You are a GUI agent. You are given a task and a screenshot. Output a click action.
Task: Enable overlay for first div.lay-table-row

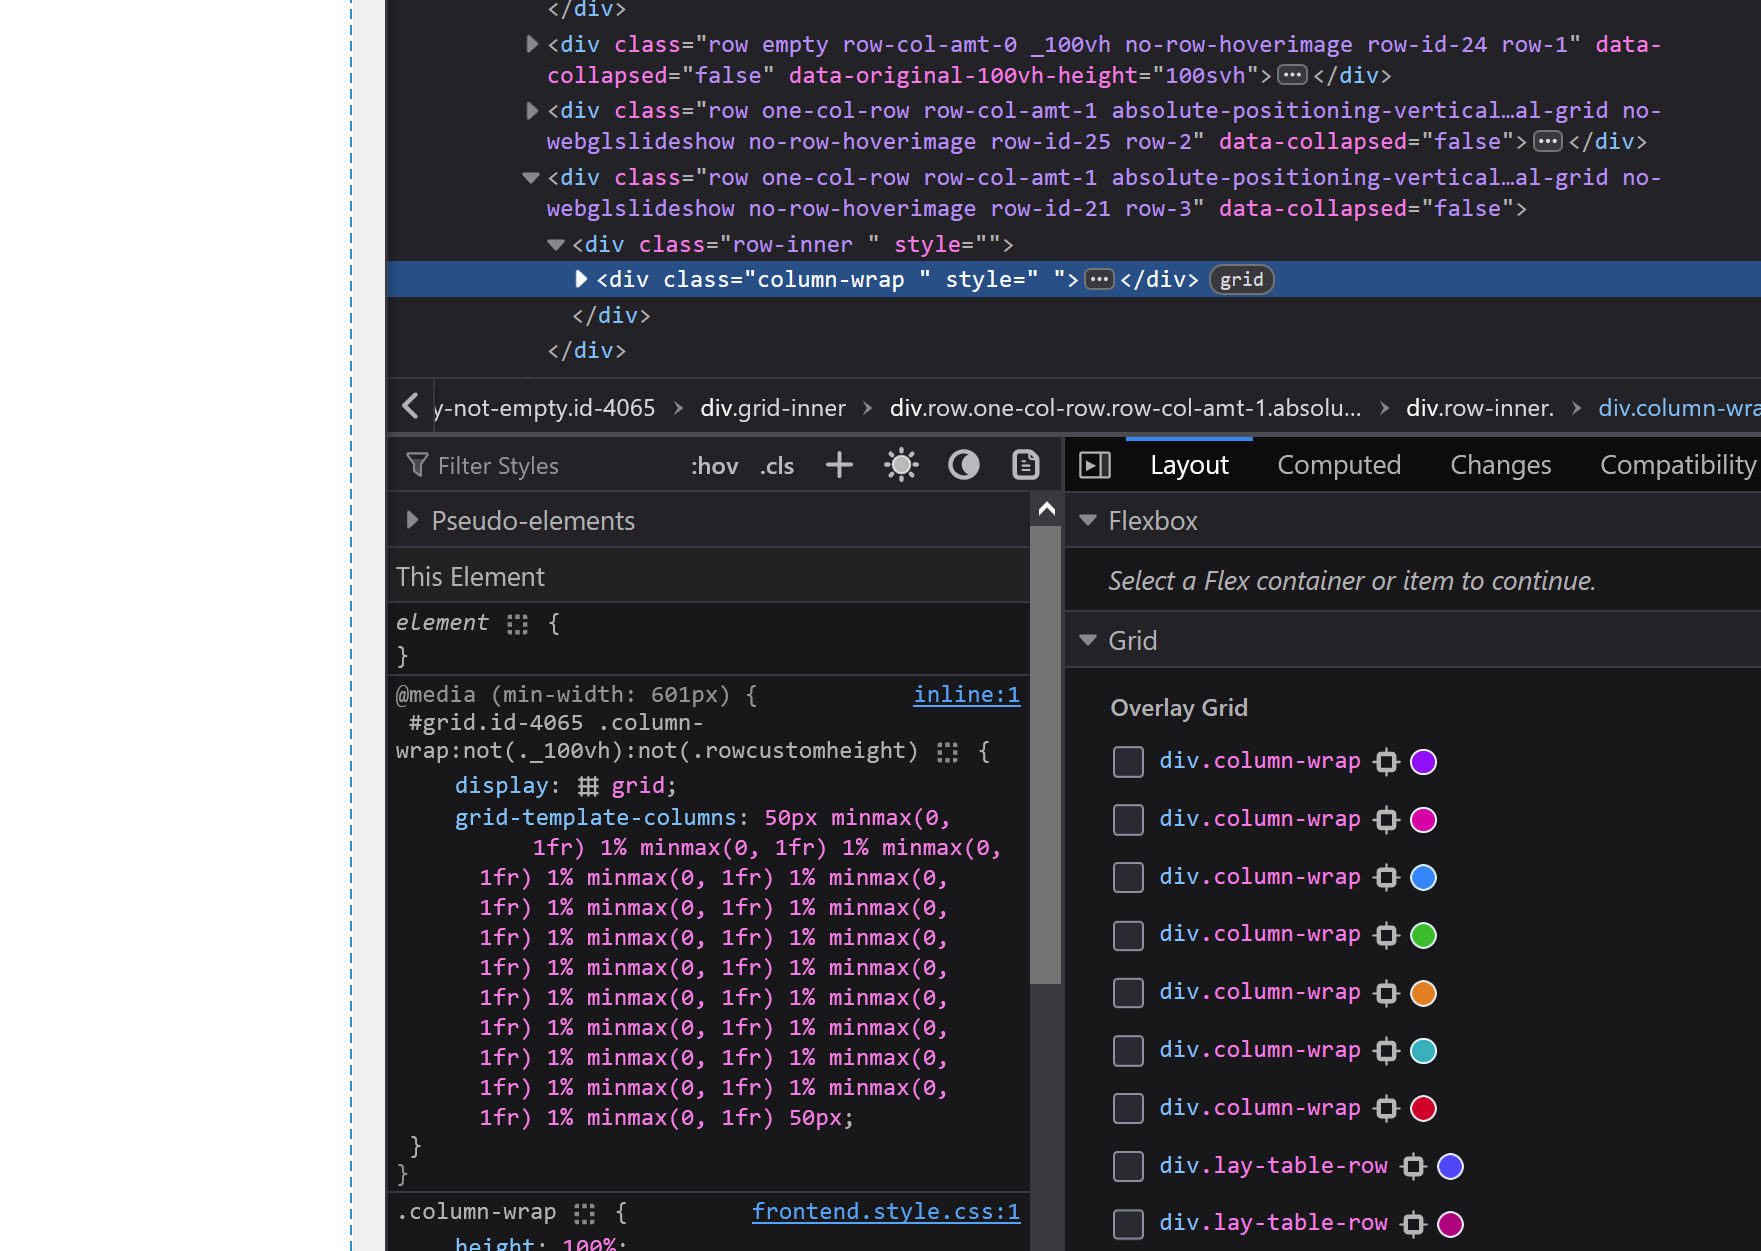[x=1128, y=1166]
